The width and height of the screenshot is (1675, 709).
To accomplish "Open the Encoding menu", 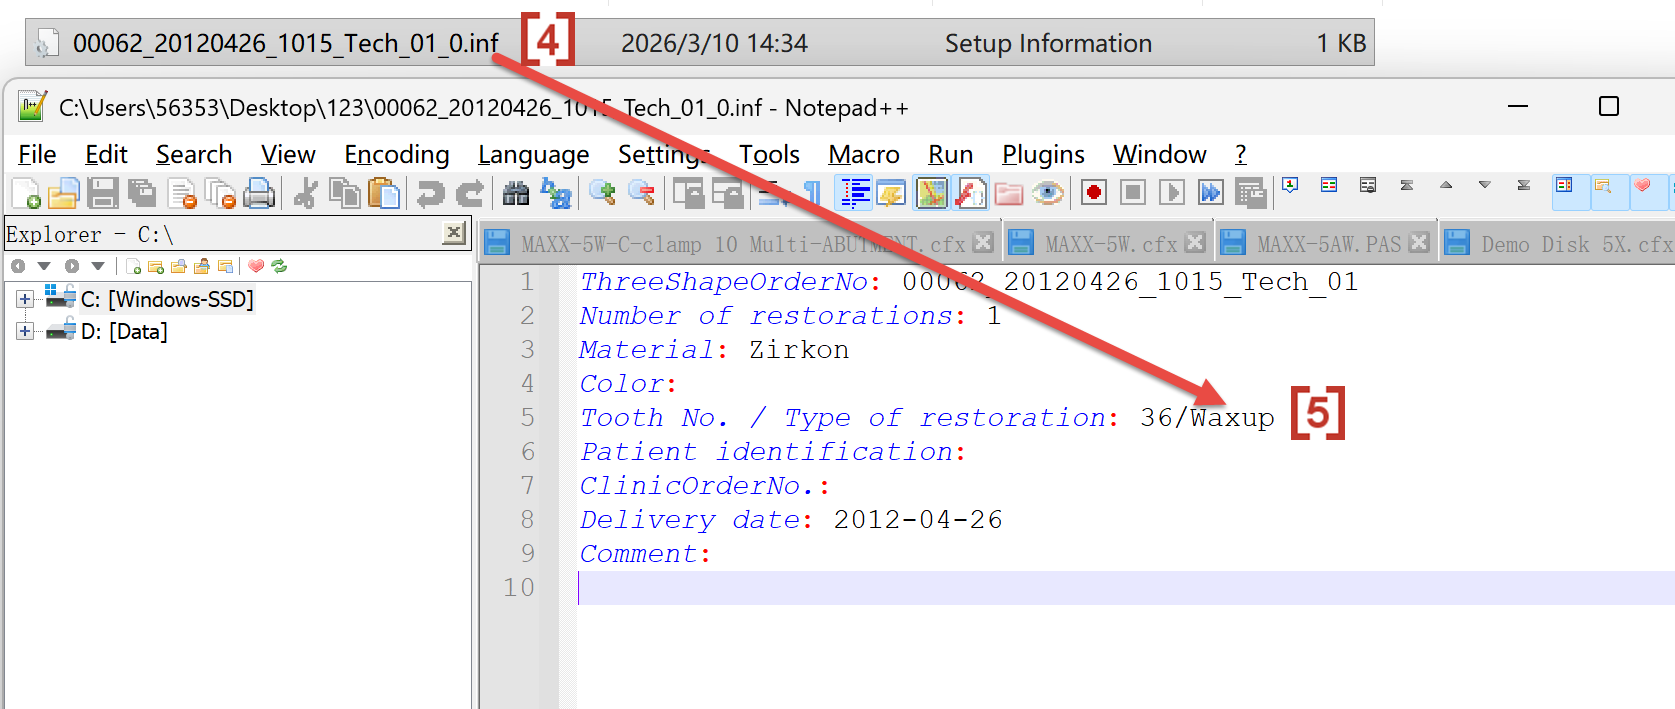I will point(397,155).
